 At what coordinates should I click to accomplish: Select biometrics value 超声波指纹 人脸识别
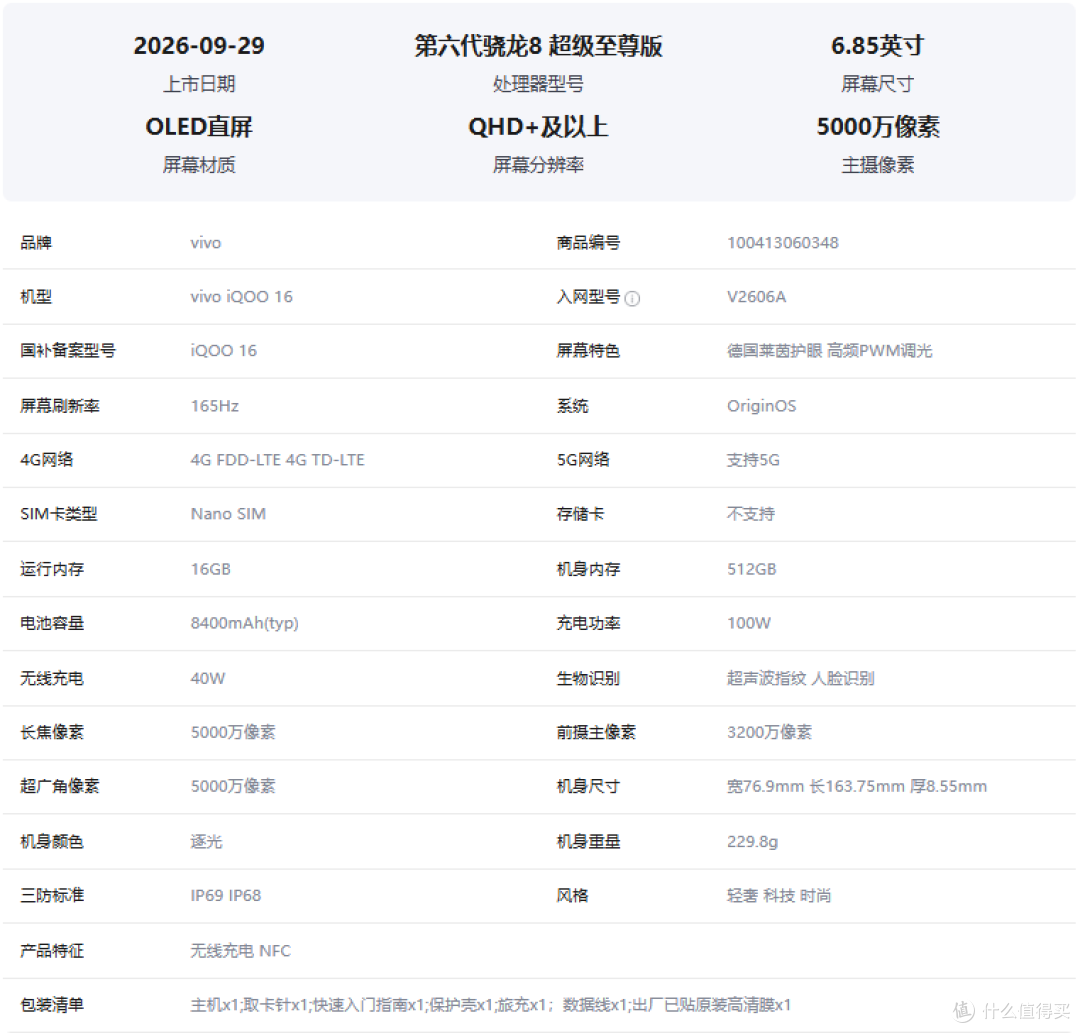point(800,678)
